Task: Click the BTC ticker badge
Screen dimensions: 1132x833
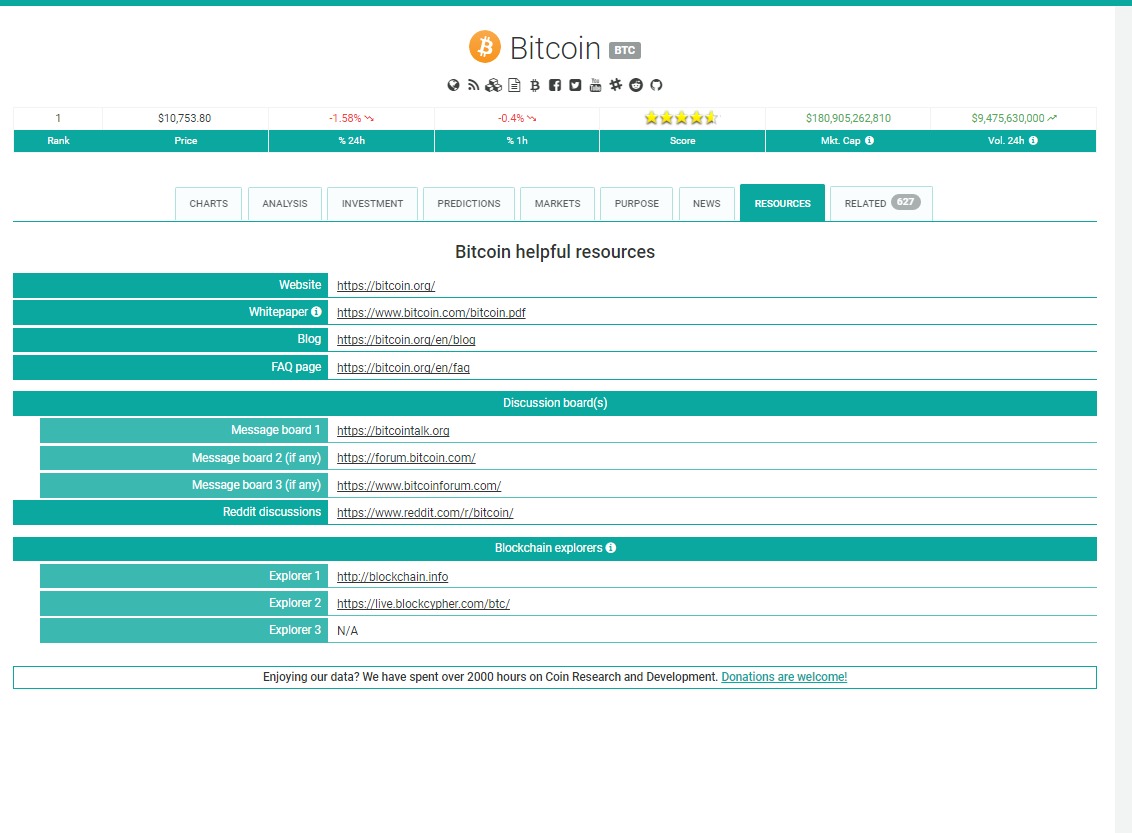Action: click(x=624, y=50)
